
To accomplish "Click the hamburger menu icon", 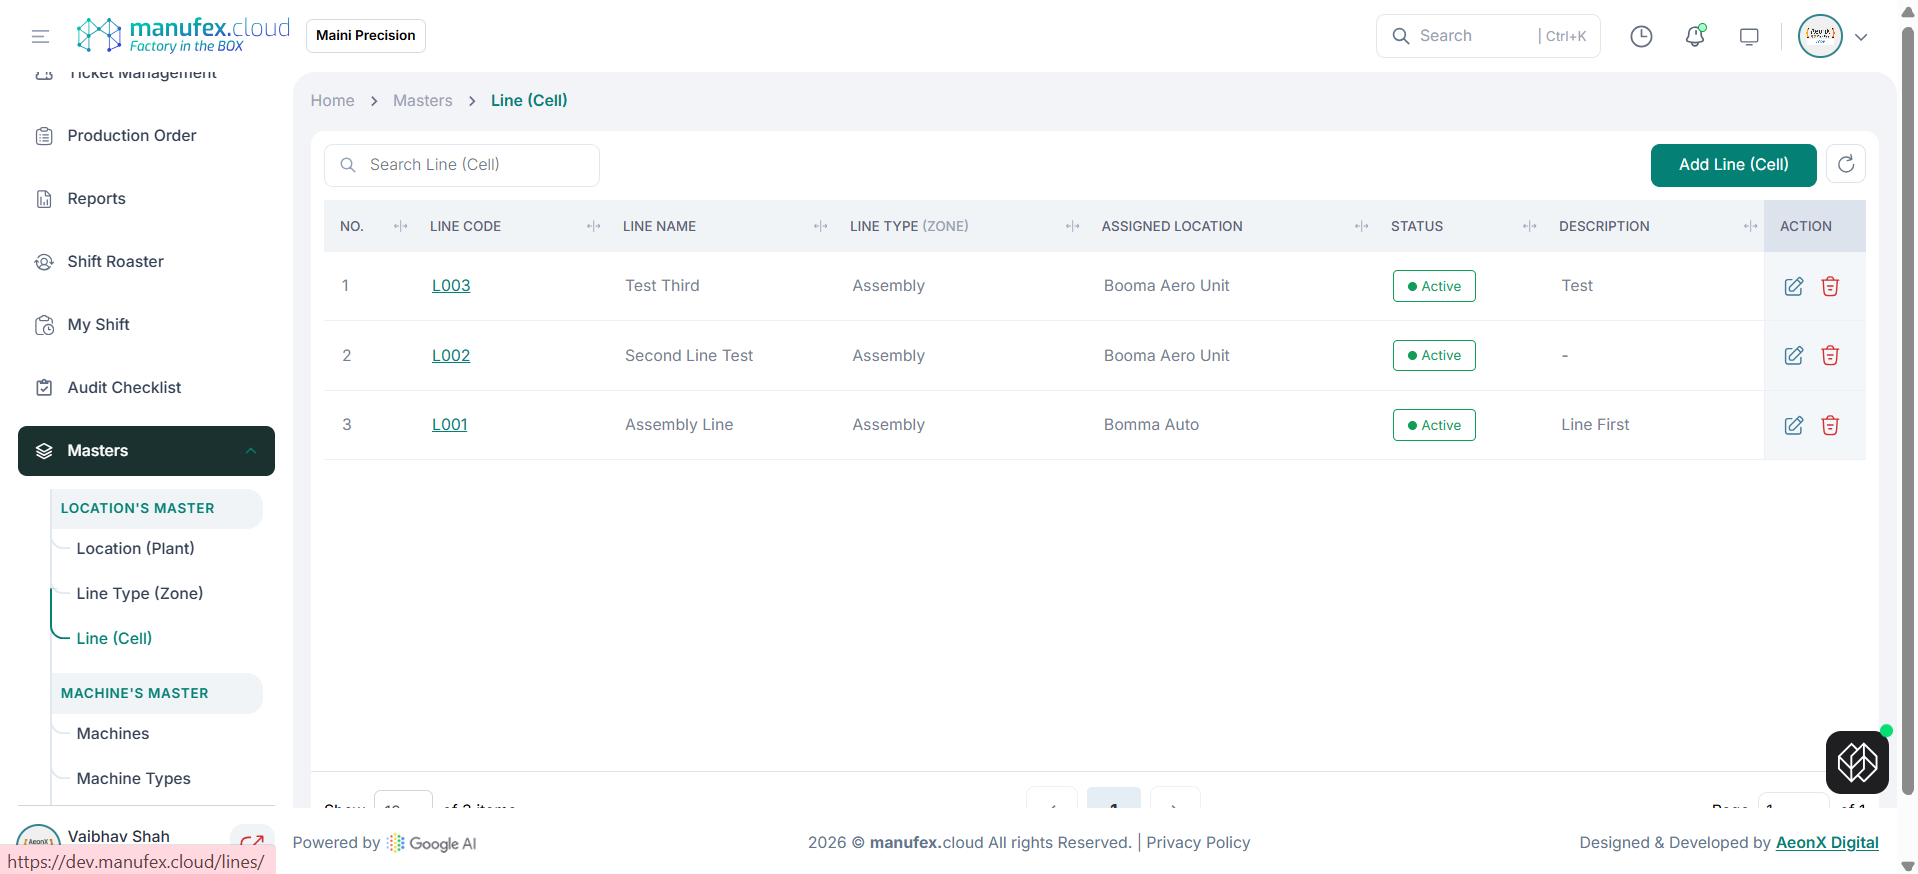I will (x=40, y=37).
